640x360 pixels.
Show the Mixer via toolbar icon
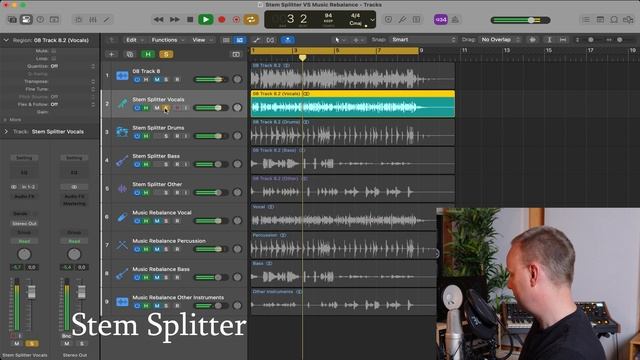click(93, 20)
